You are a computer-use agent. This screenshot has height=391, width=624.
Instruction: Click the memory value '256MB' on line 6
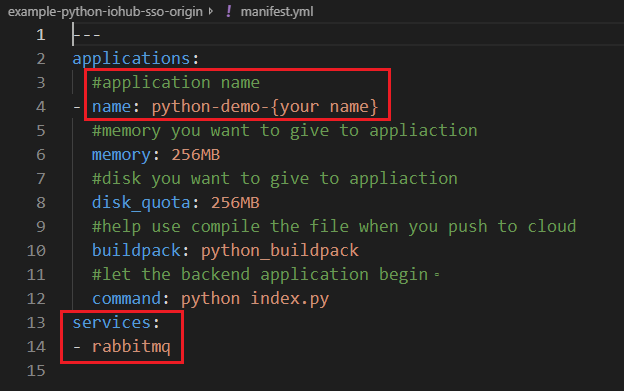click(x=195, y=155)
